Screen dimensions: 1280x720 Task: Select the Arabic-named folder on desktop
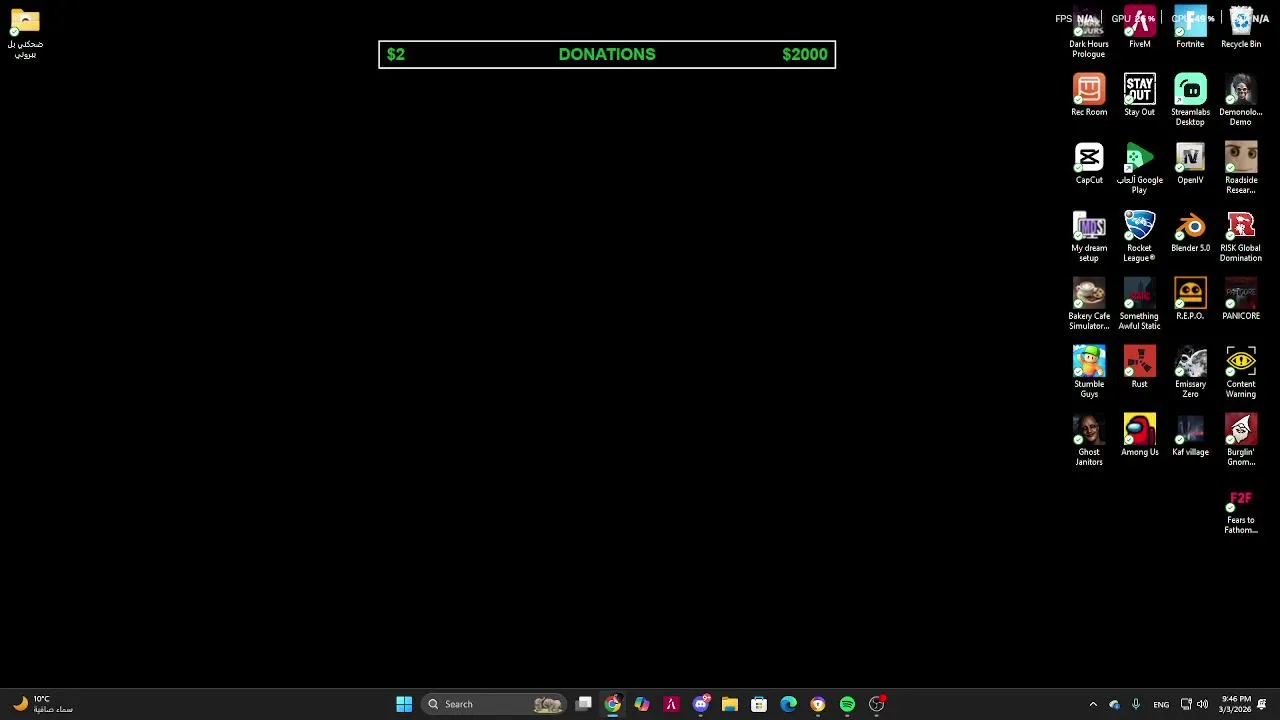(25, 33)
